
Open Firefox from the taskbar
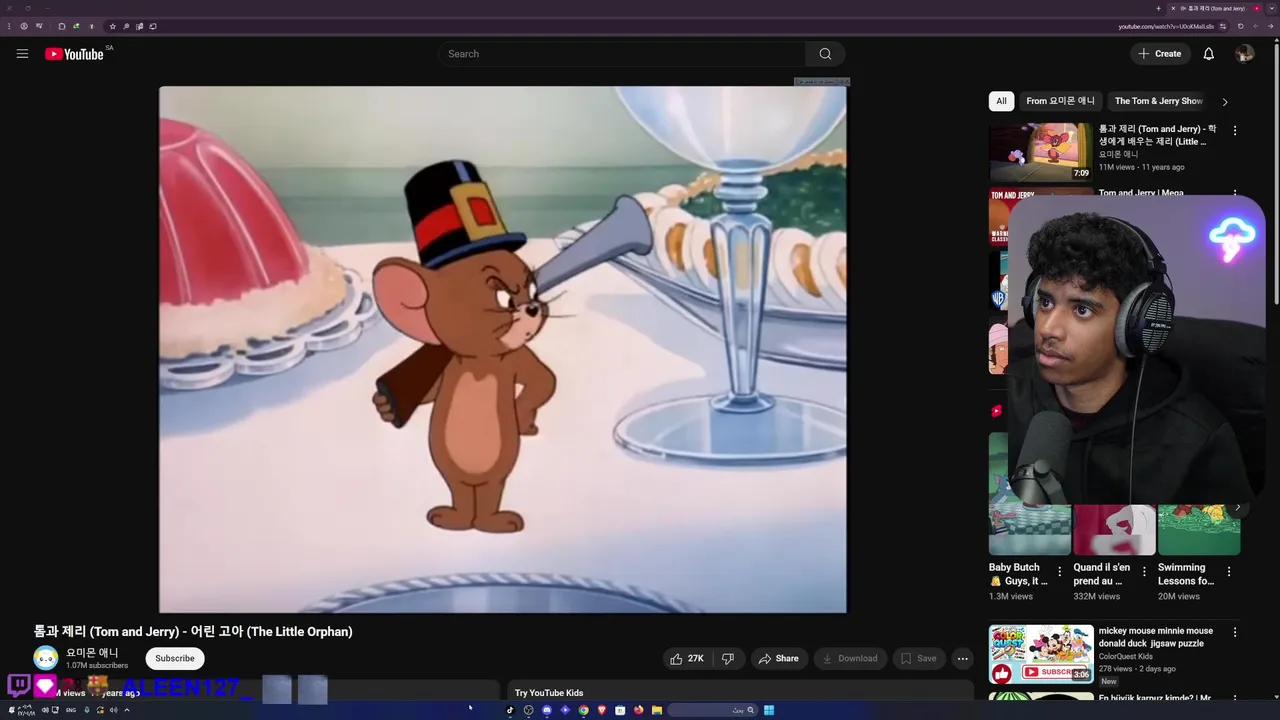point(638,710)
